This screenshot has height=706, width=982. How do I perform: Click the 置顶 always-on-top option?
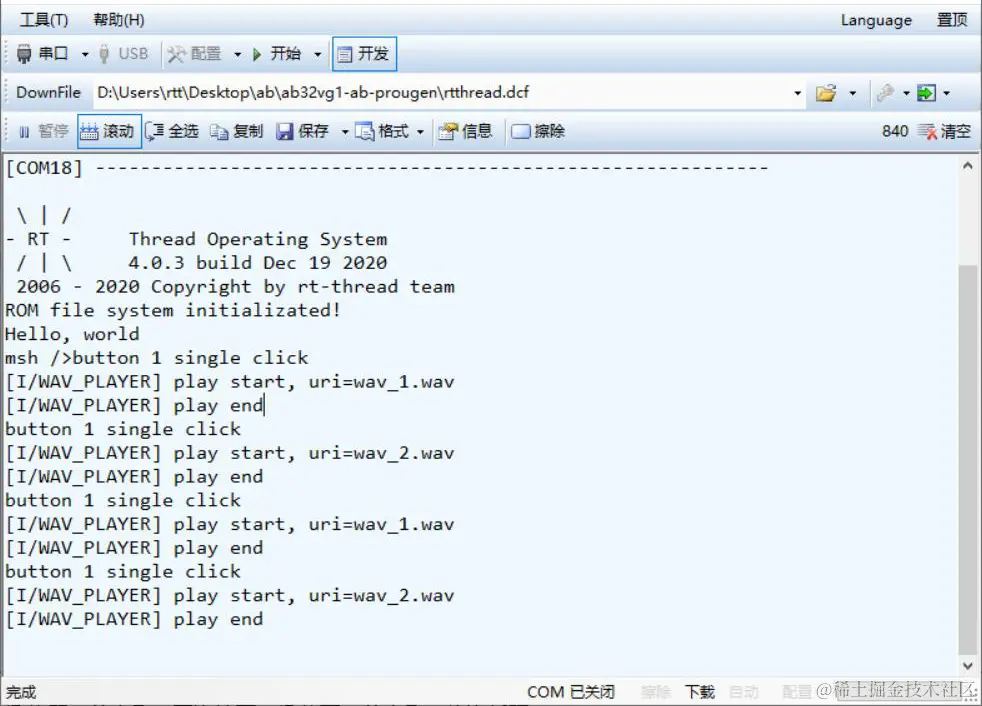tap(952, 20)
